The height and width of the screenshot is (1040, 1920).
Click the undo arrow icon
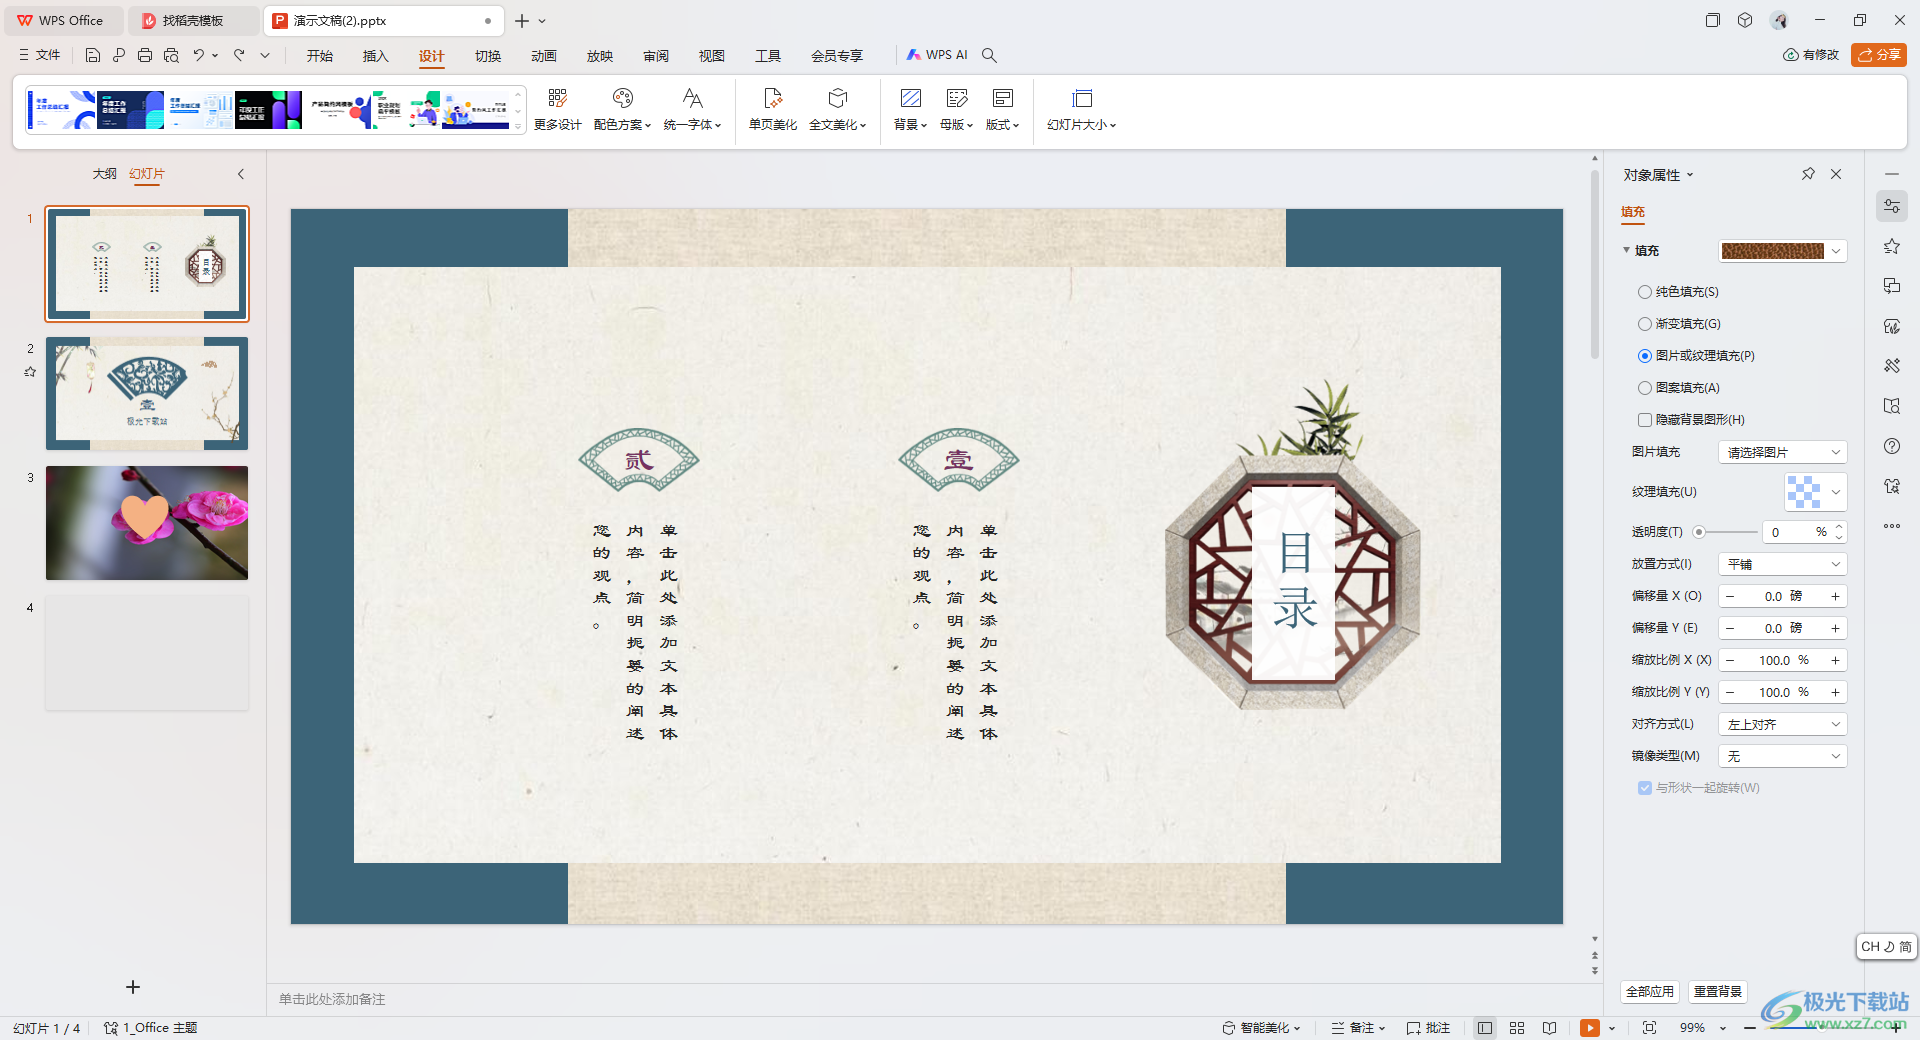tap(199, 55)
